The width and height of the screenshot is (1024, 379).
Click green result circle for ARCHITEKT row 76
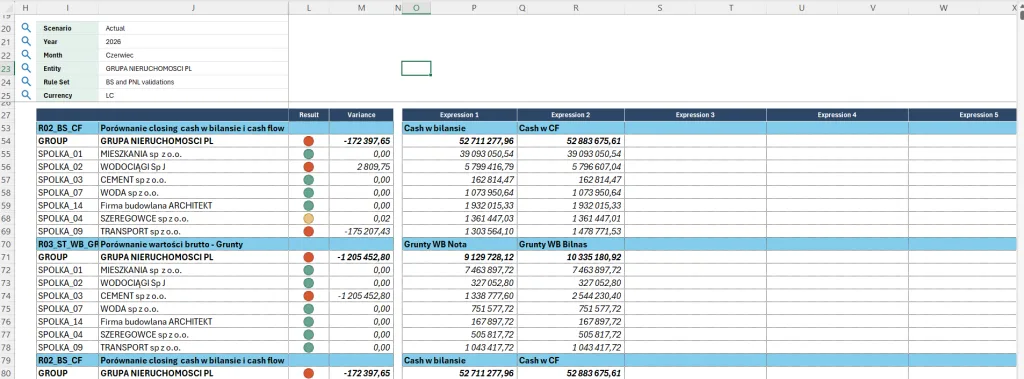(x=308, y=321)
